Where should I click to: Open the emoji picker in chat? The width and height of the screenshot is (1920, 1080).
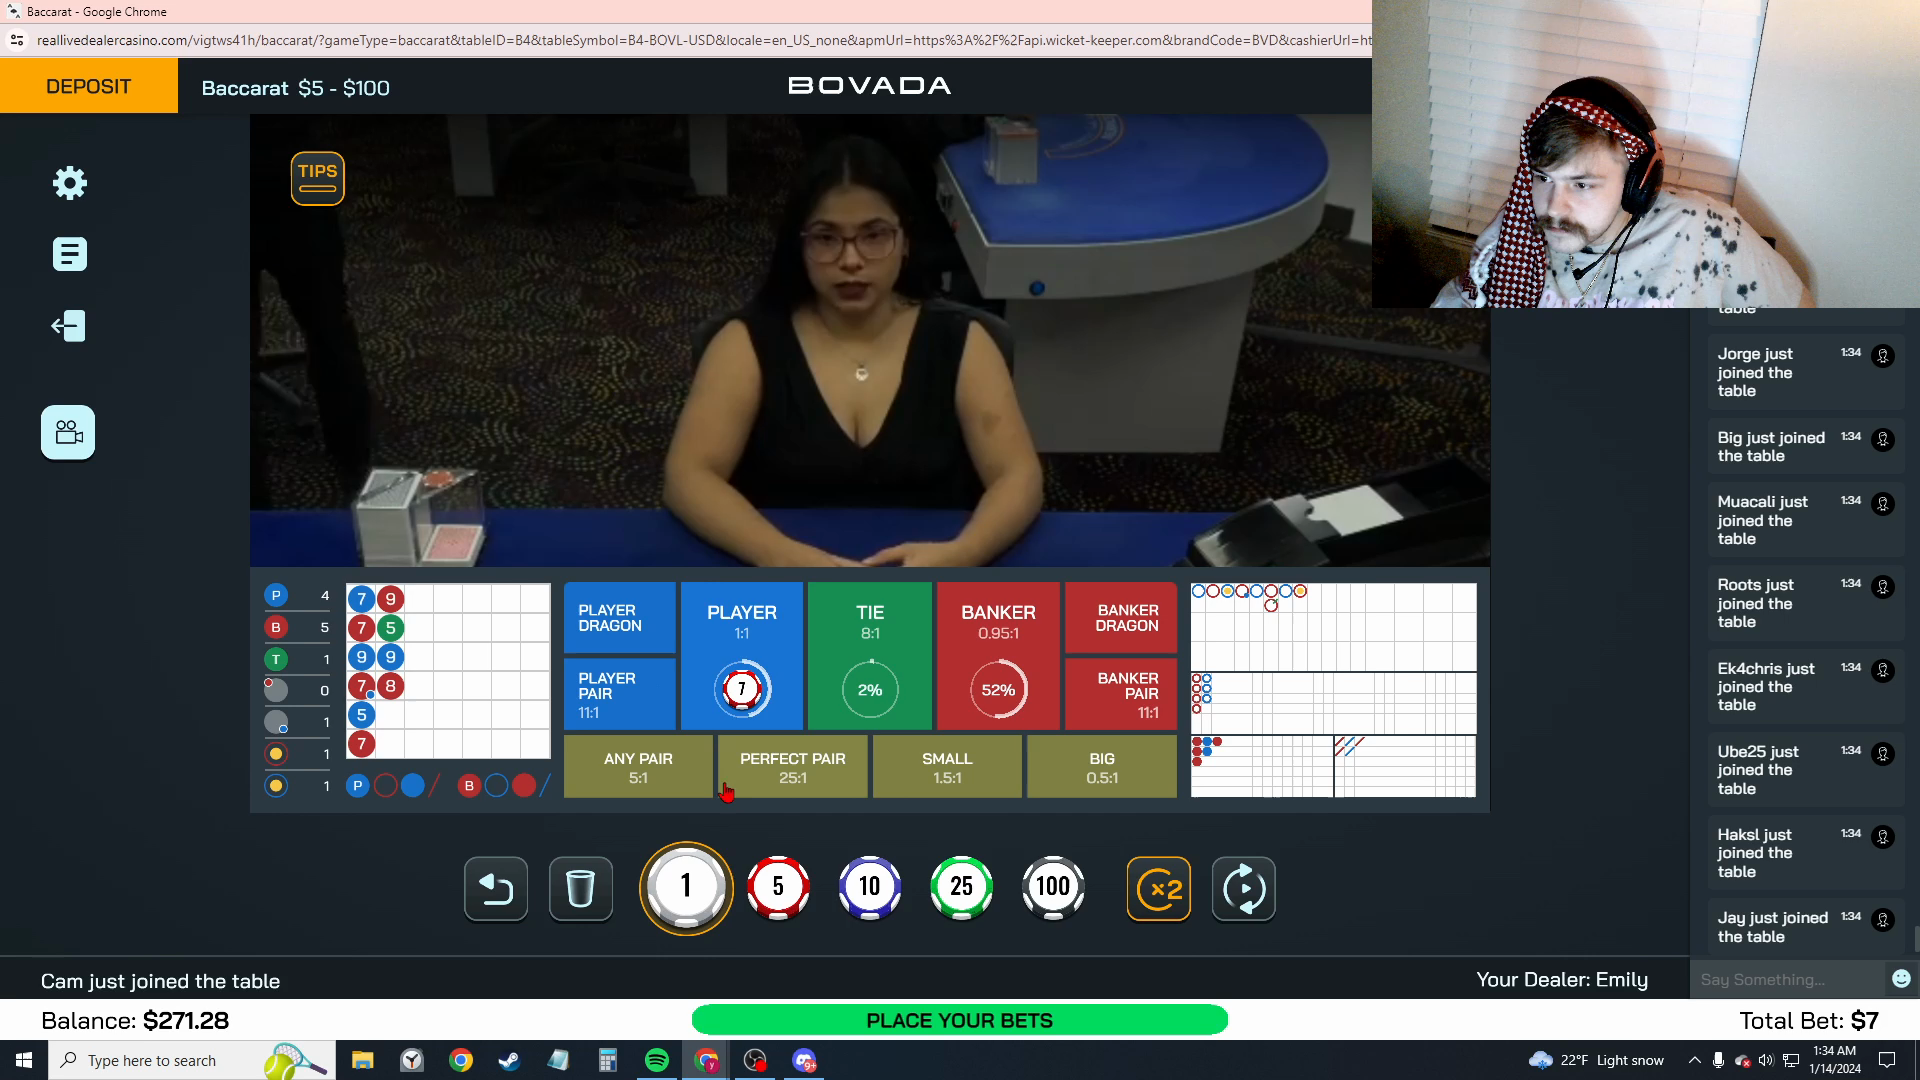pyautogui.click(x=1901, y=979)
